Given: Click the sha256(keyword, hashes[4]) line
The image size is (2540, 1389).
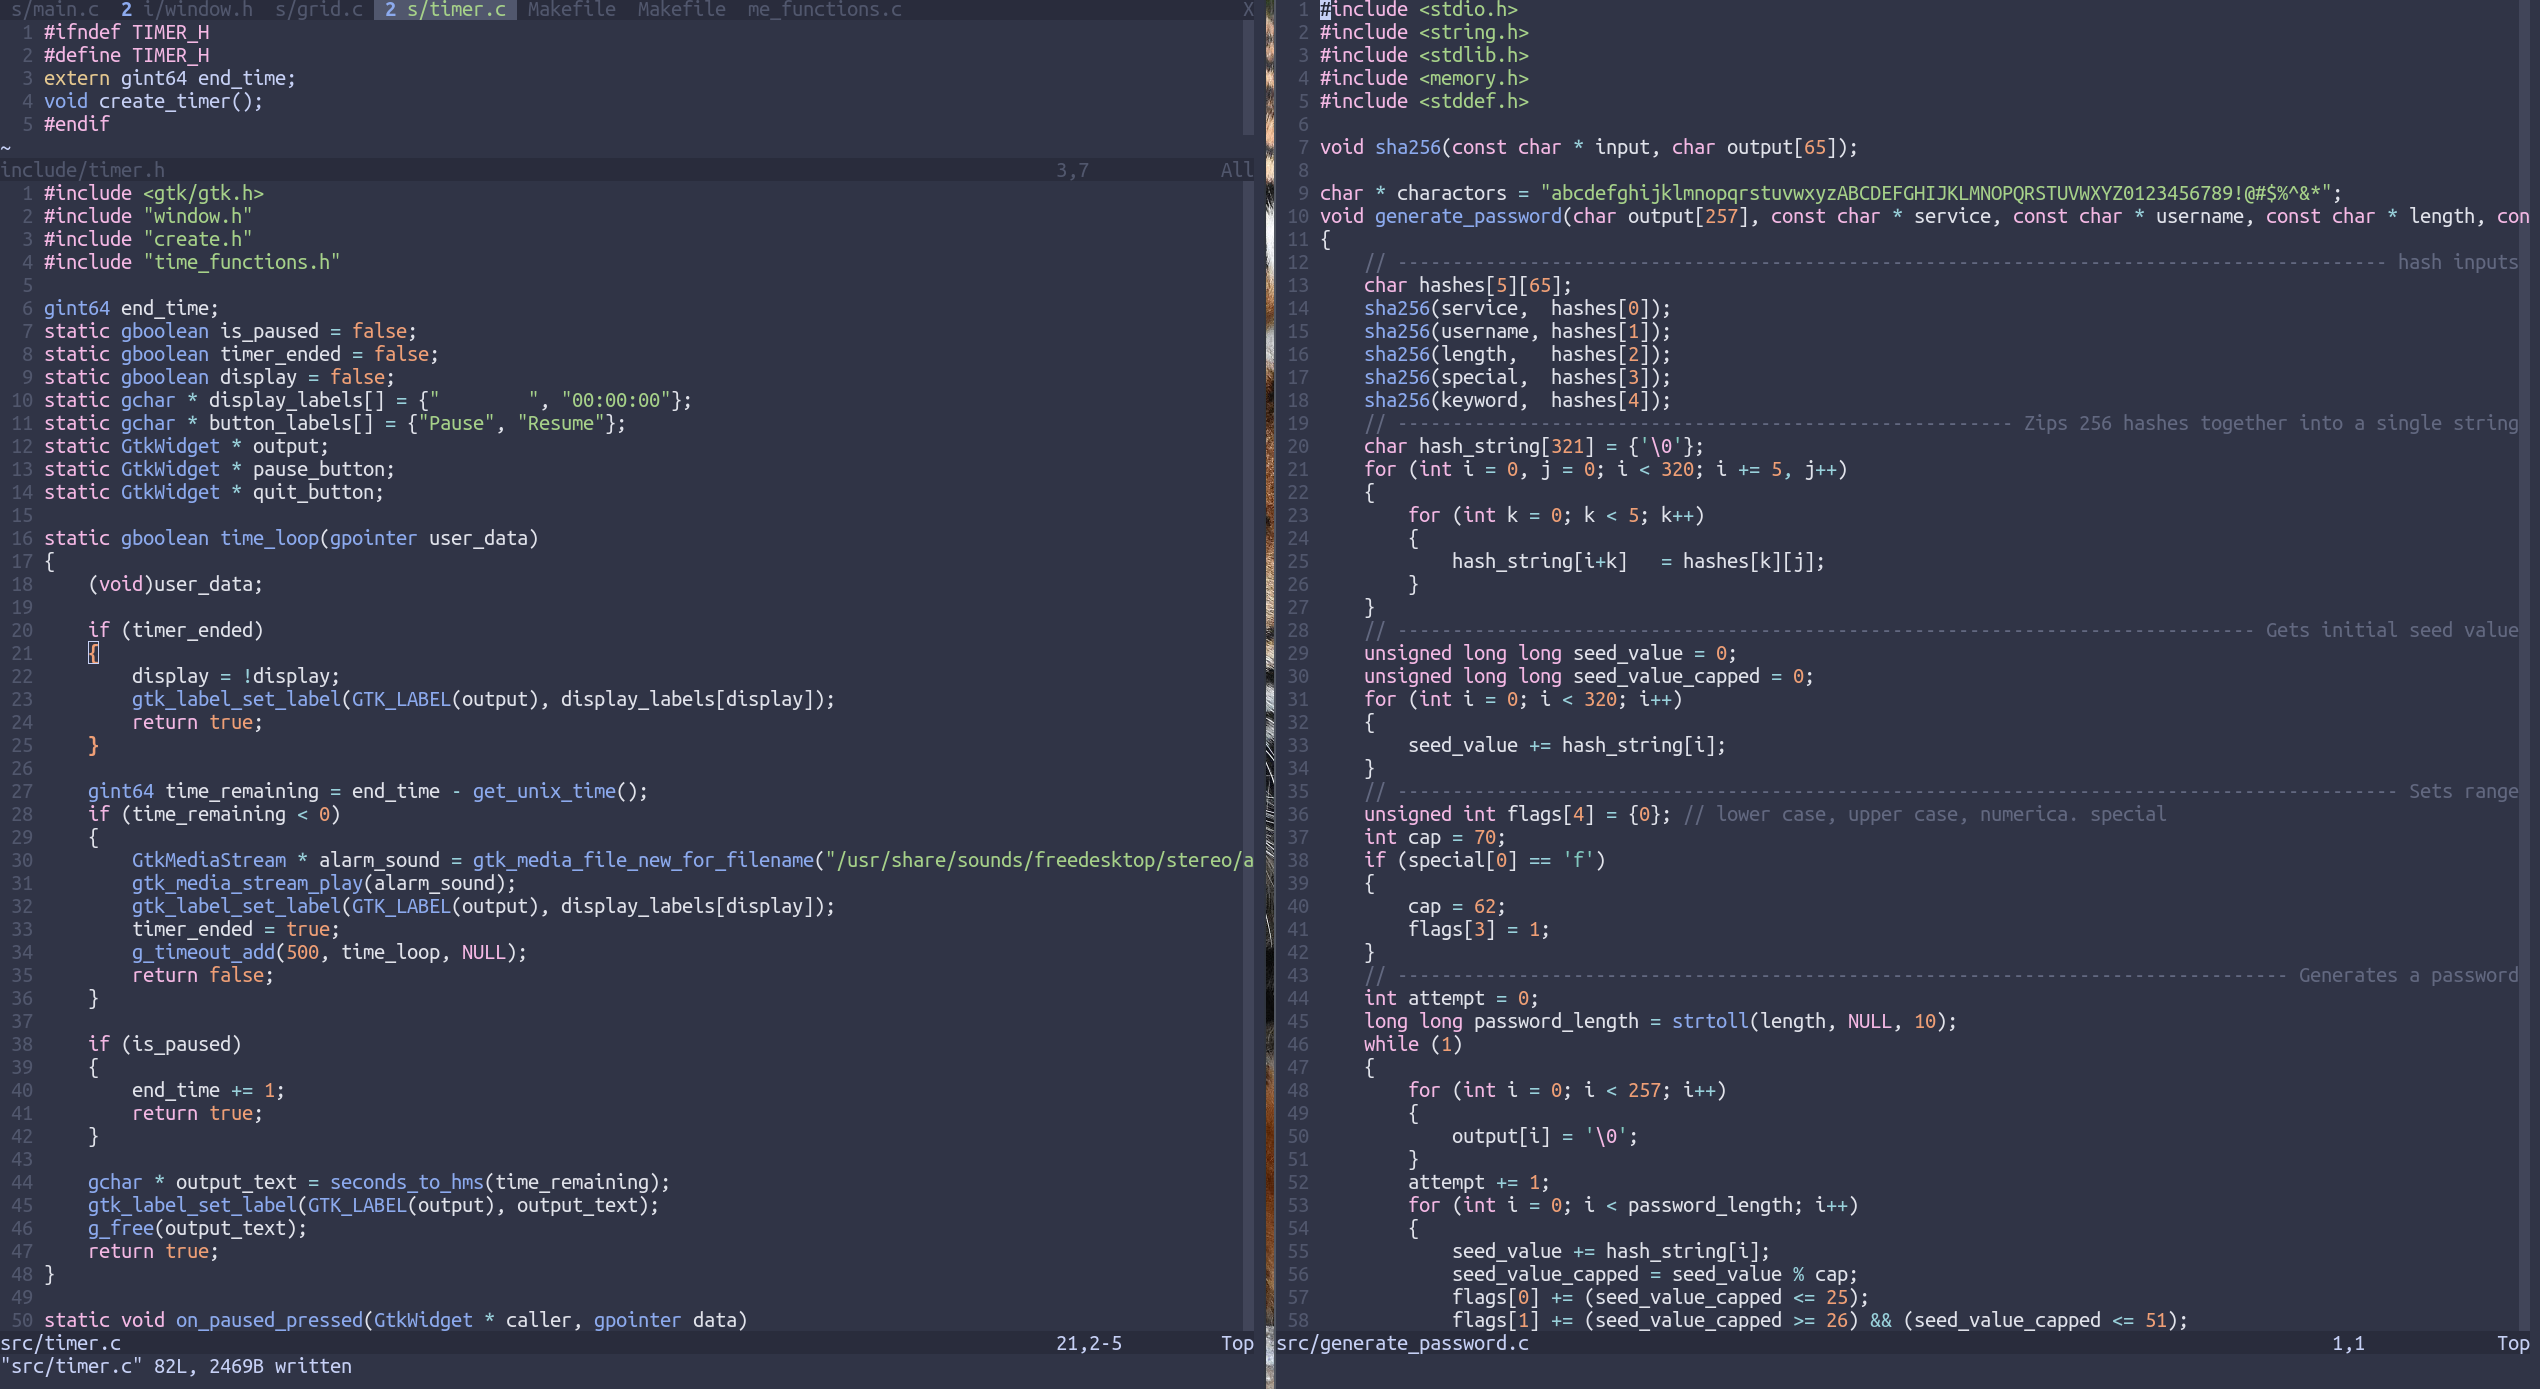Looking at the screenshot, I should point(1517,400).
